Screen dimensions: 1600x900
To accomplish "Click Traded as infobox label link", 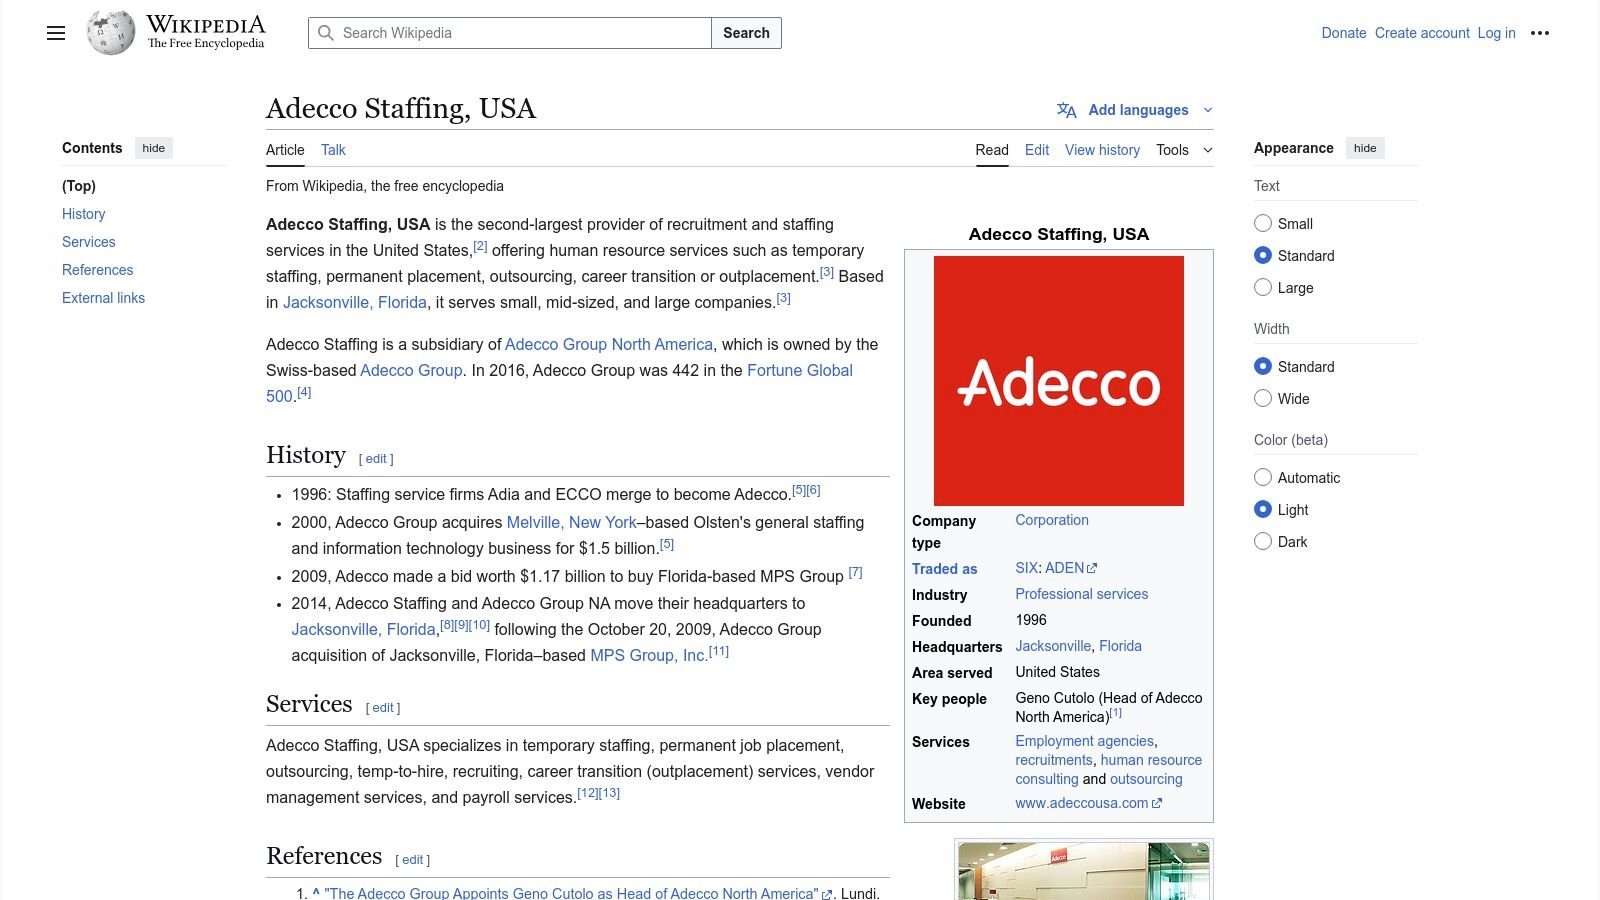I will (x=944, y=569).
